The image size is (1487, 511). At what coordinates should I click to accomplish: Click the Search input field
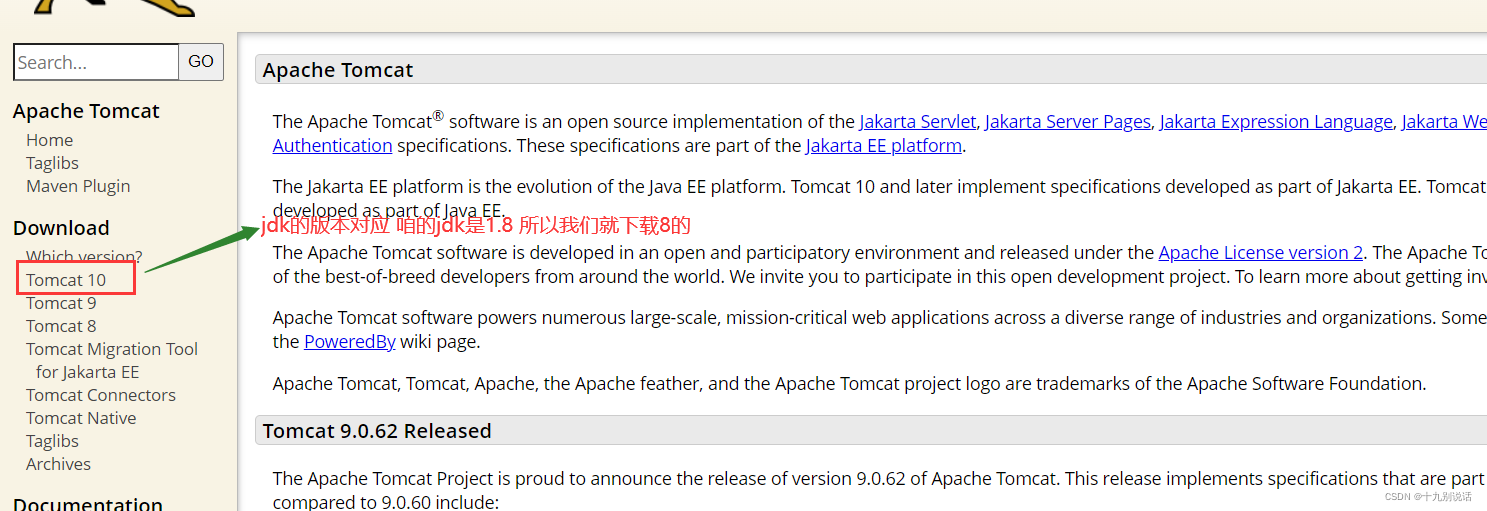[96, 62]
